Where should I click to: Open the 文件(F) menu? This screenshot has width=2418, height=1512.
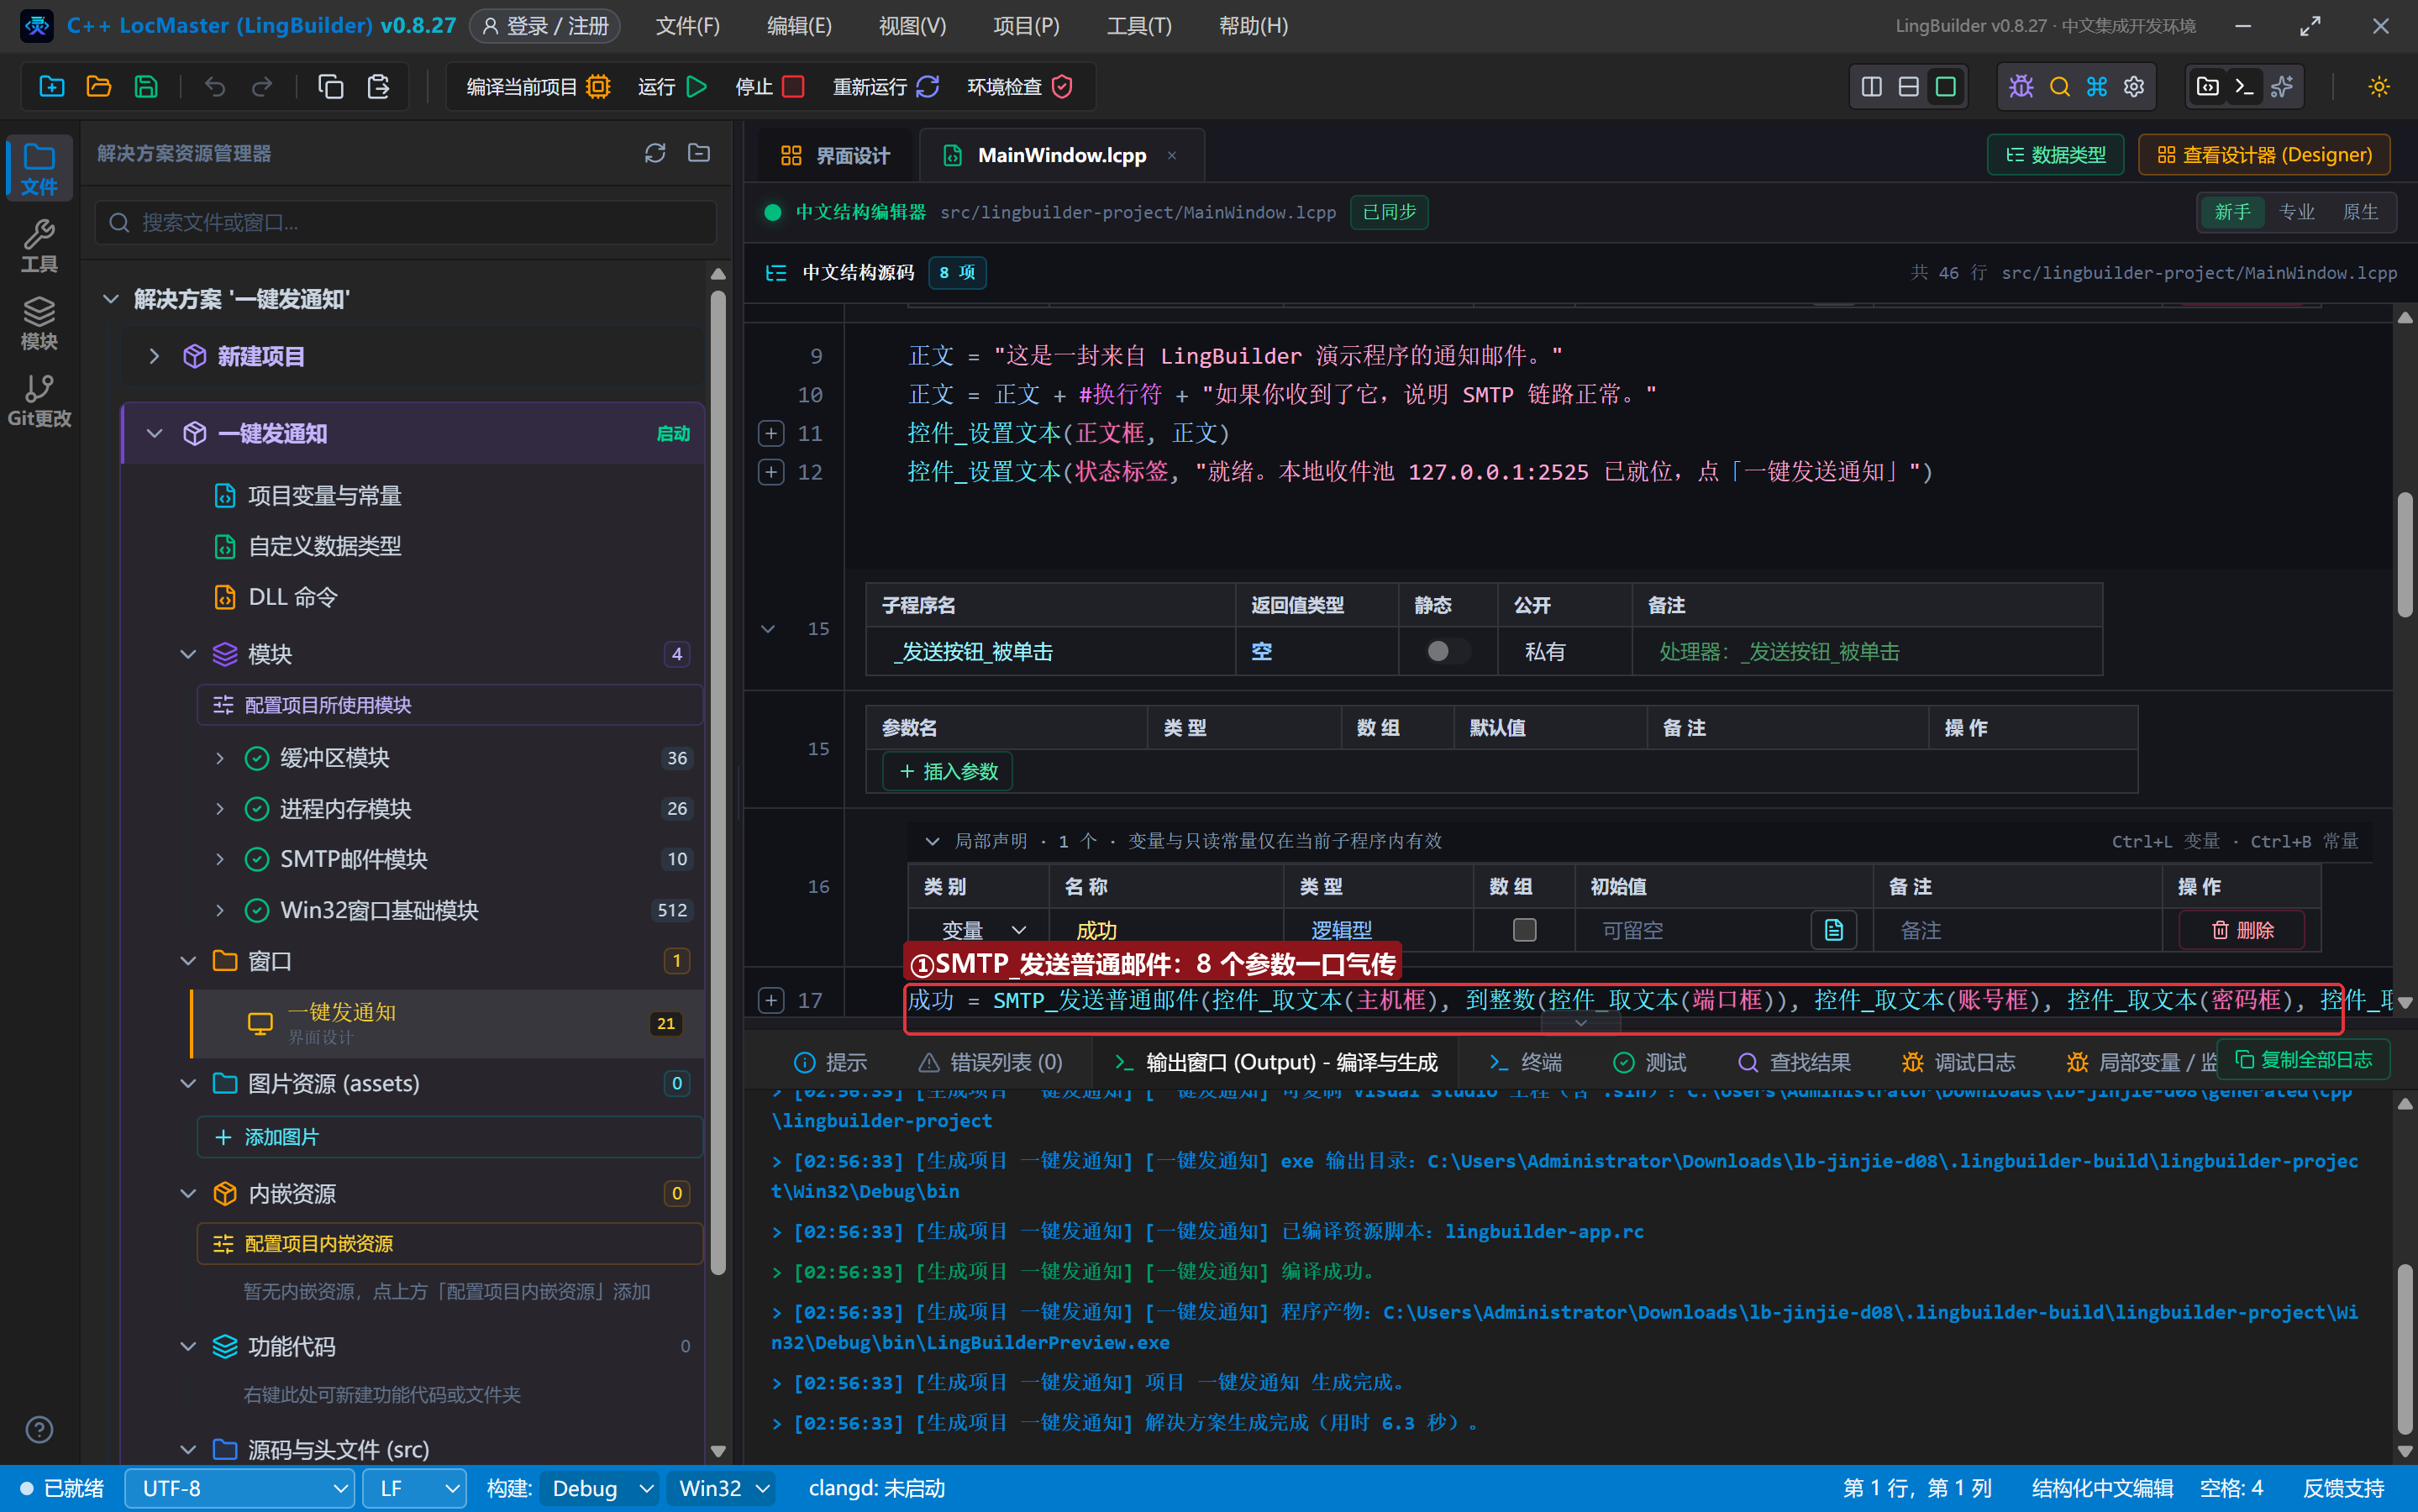coord(687,26)
